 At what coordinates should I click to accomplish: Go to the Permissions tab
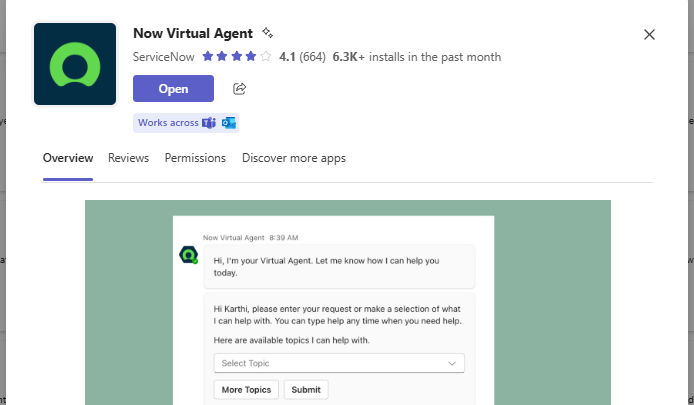(x=195, y=158)
